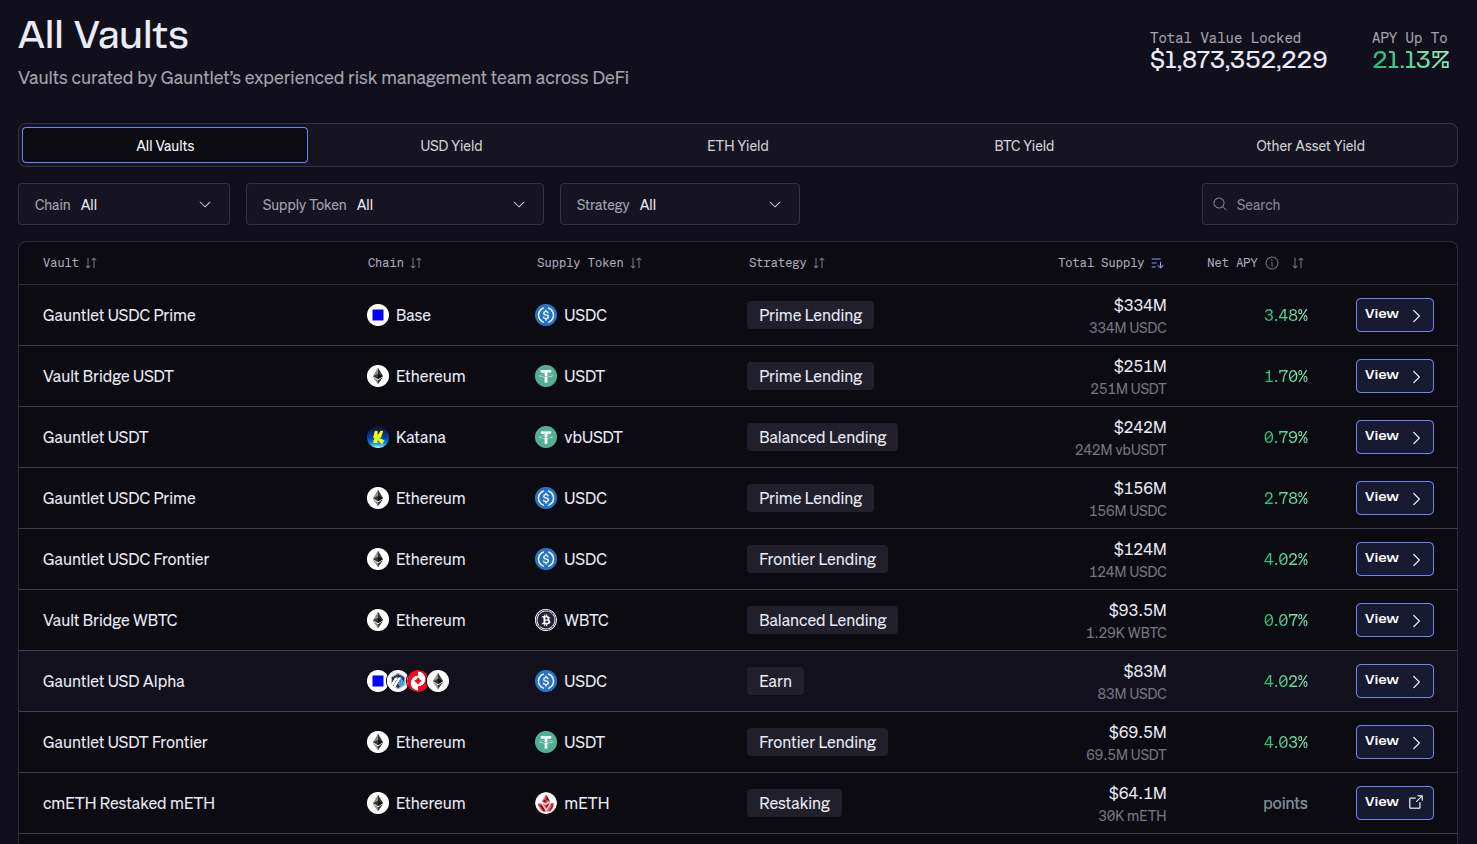The image size is (1477, 844).
Task: Sort by Supply Token column
Action: (x=636, y=263)
